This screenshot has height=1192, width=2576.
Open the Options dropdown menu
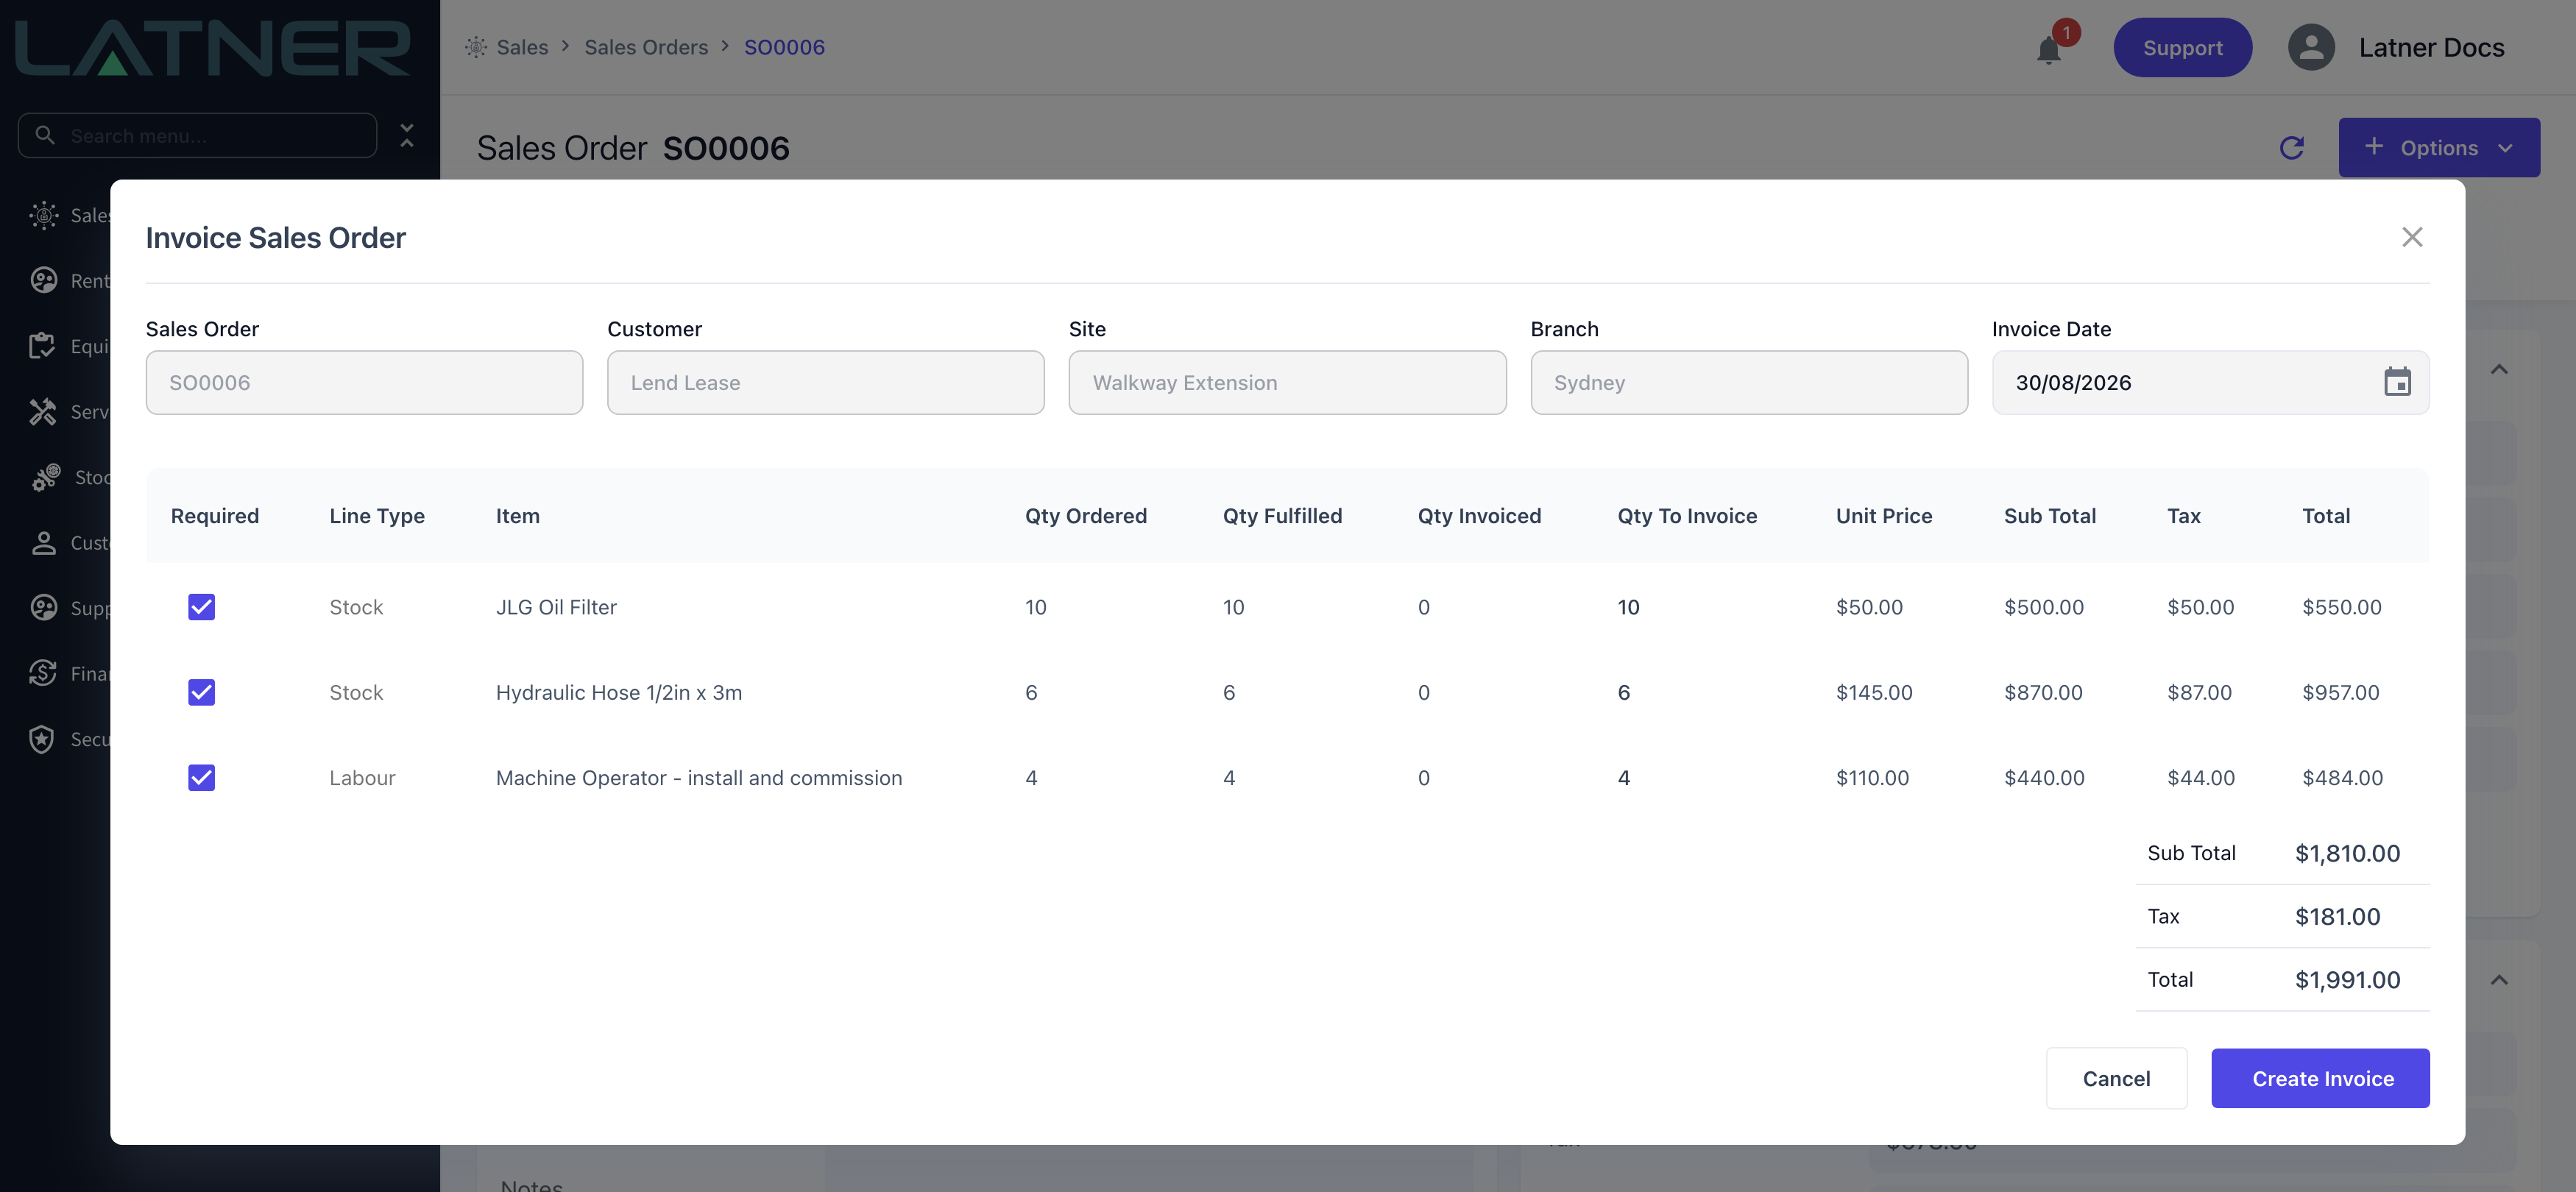coord(2438,148)
